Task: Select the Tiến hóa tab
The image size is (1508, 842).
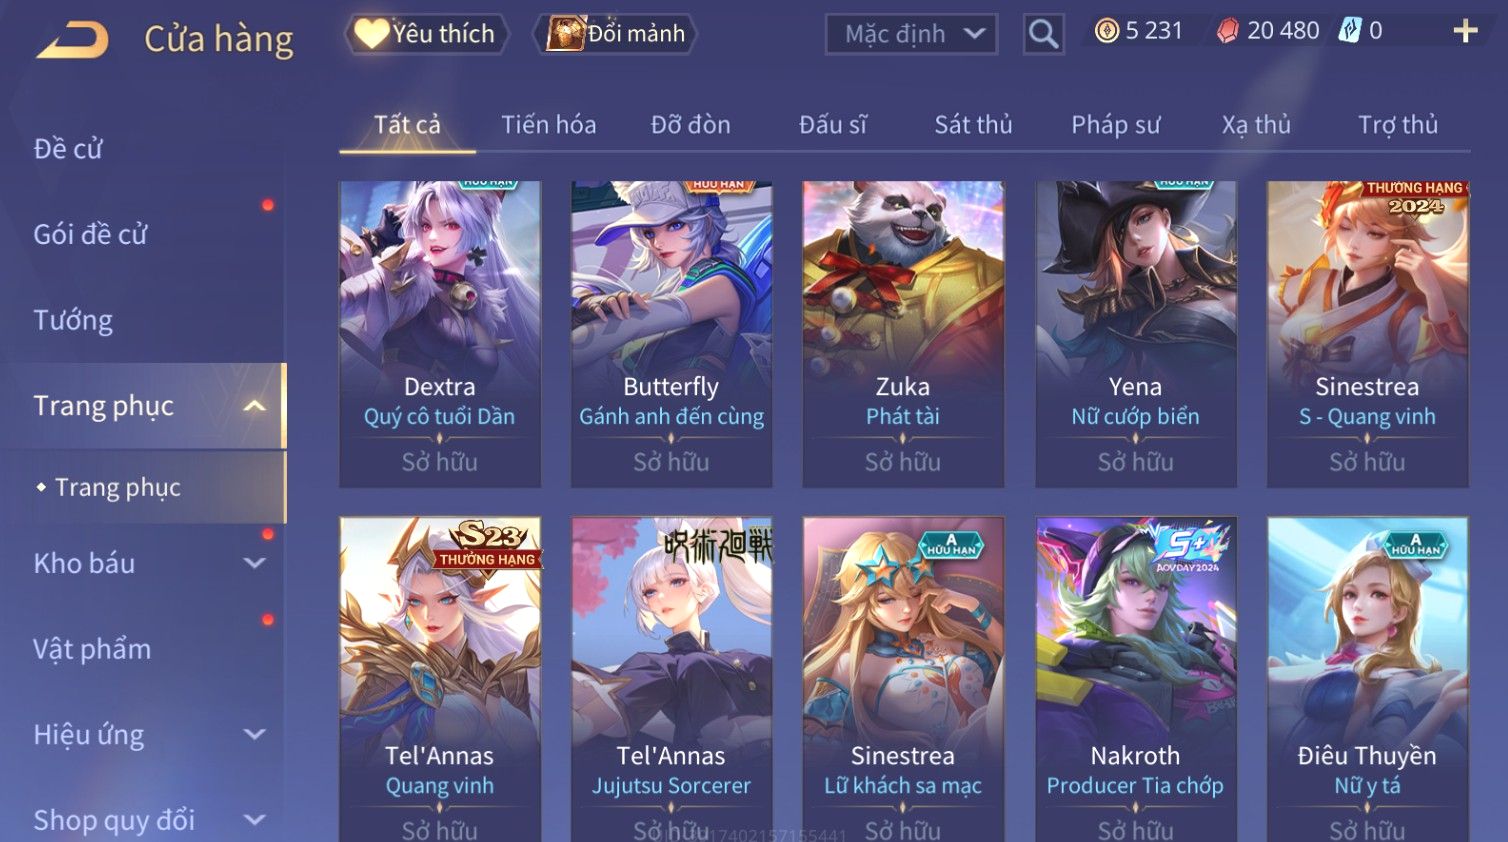Action: 548,125
